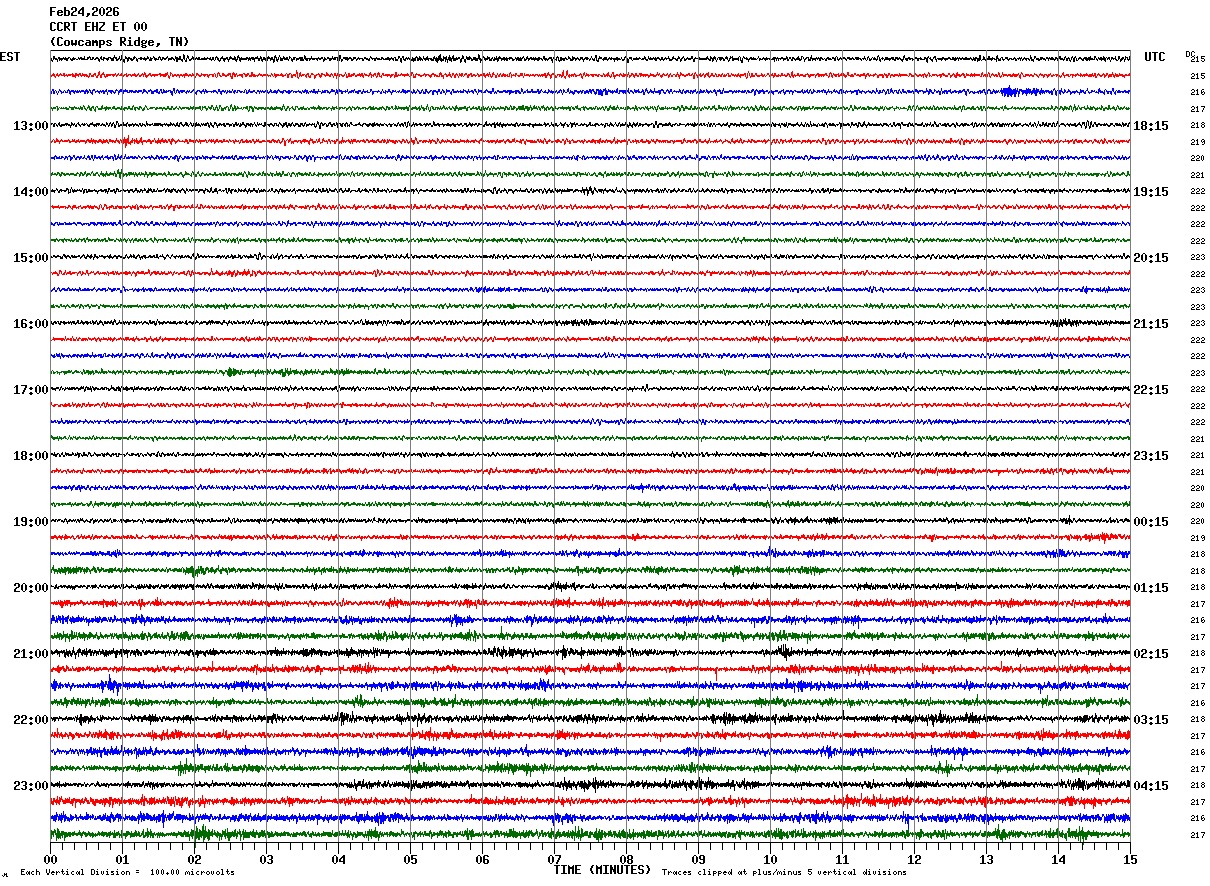Select the 15:00 EST time label

tap(30, 258)
